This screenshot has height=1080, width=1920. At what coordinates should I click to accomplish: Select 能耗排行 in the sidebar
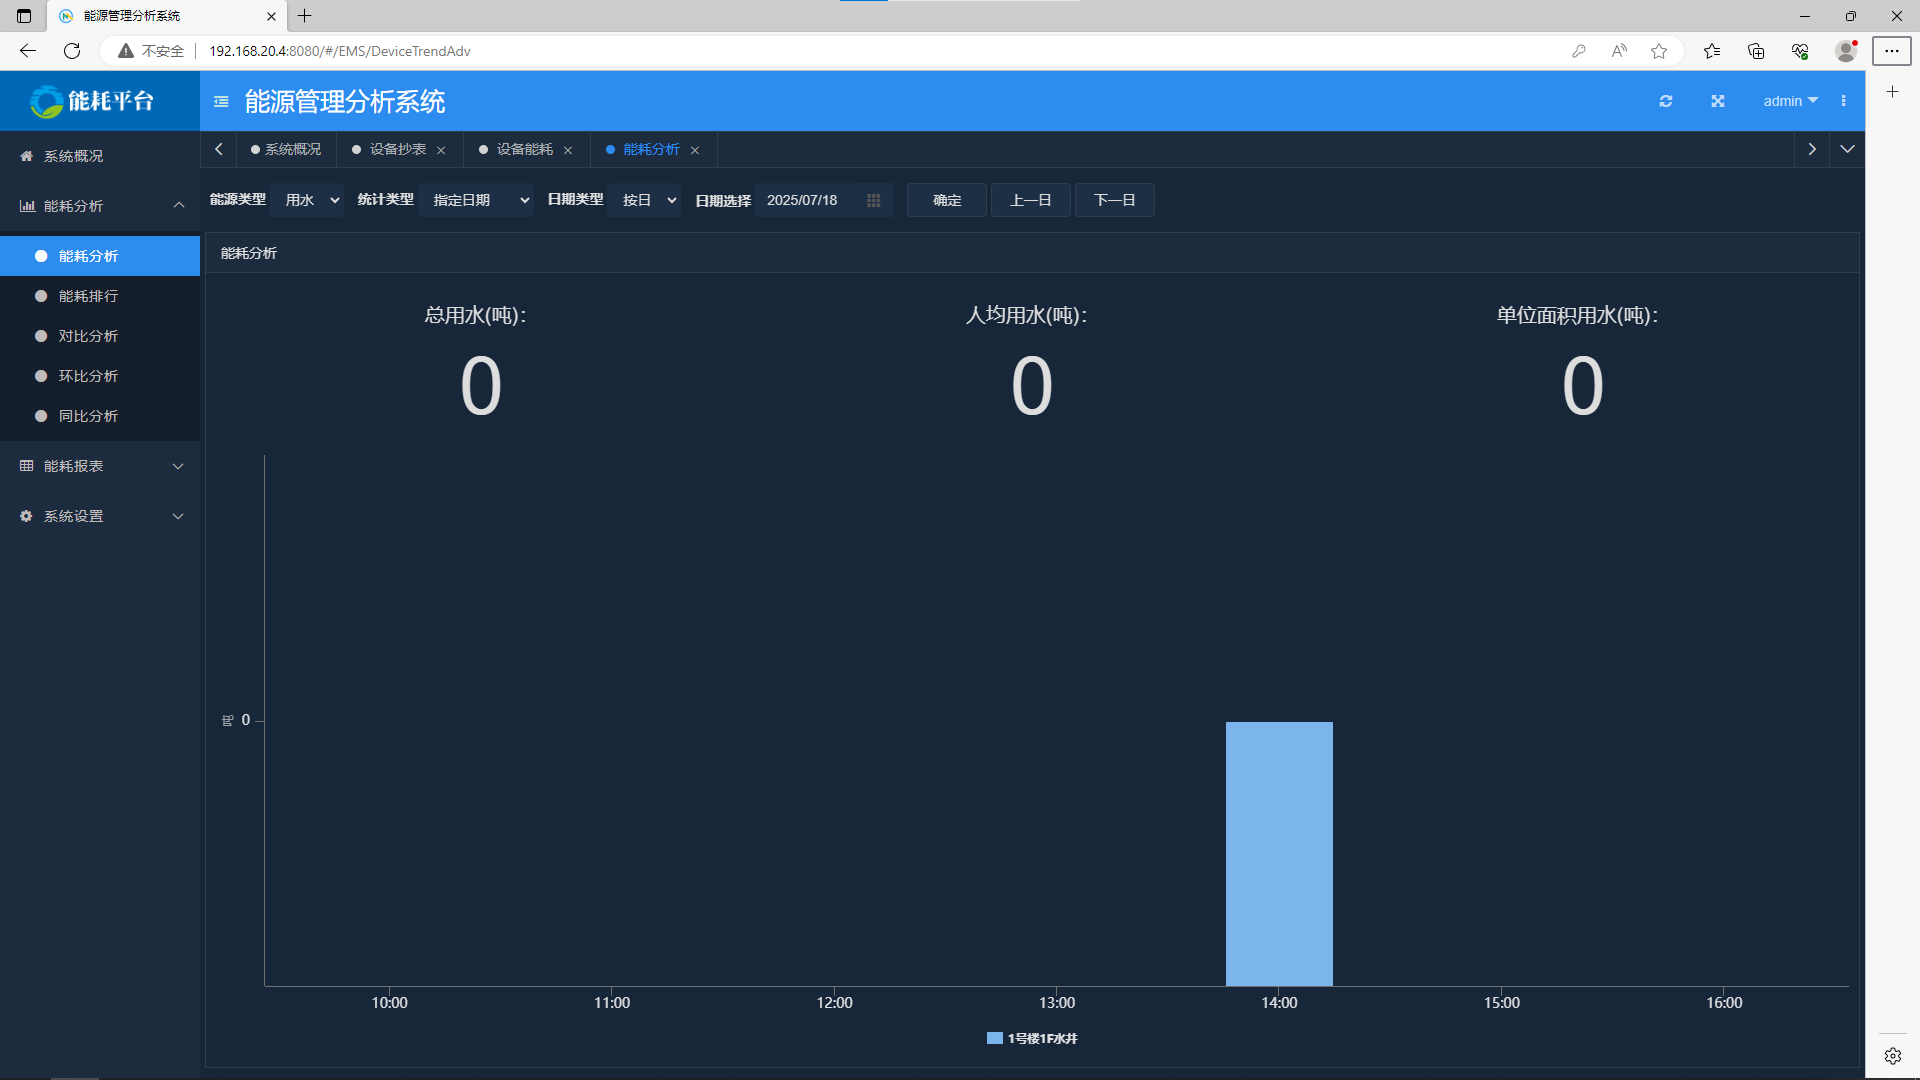pyautogui.click(x=88, y=296)
